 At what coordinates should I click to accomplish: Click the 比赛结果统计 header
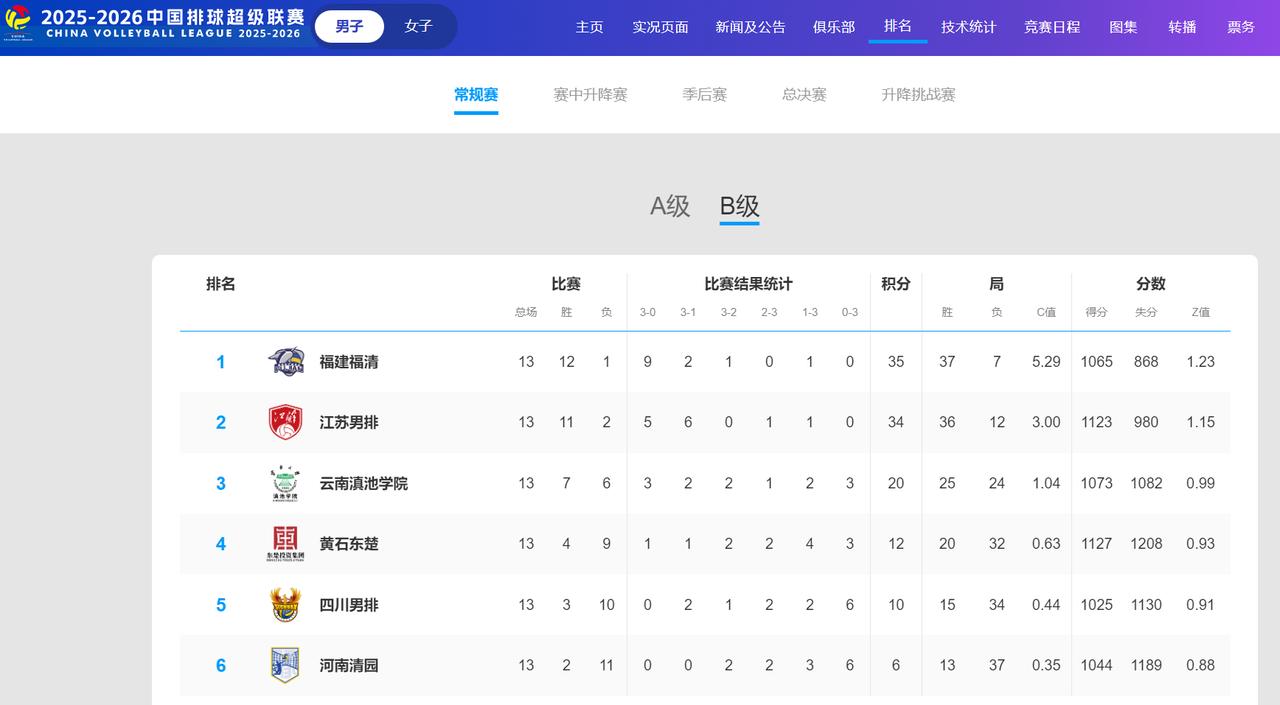pyautogui.click(x=749, y=284)
